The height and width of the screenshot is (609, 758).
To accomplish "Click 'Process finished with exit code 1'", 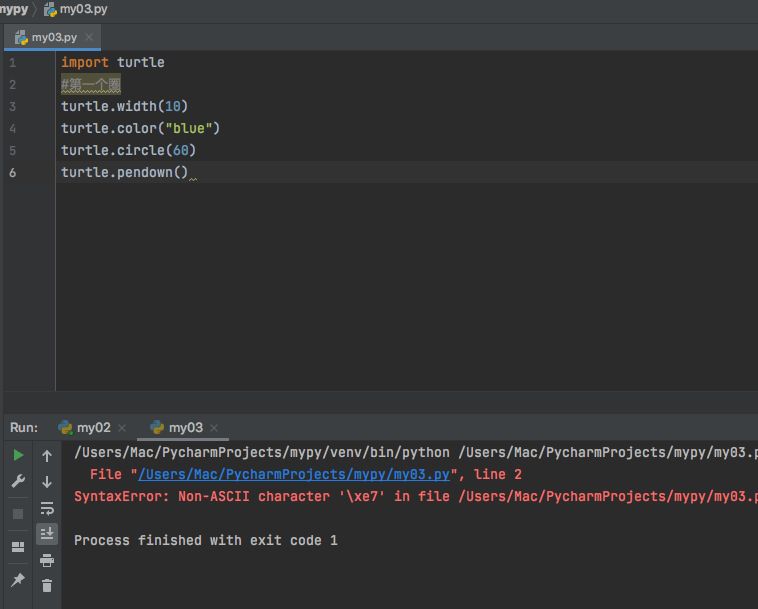I will pyautogui.click(x=205, y=540).
